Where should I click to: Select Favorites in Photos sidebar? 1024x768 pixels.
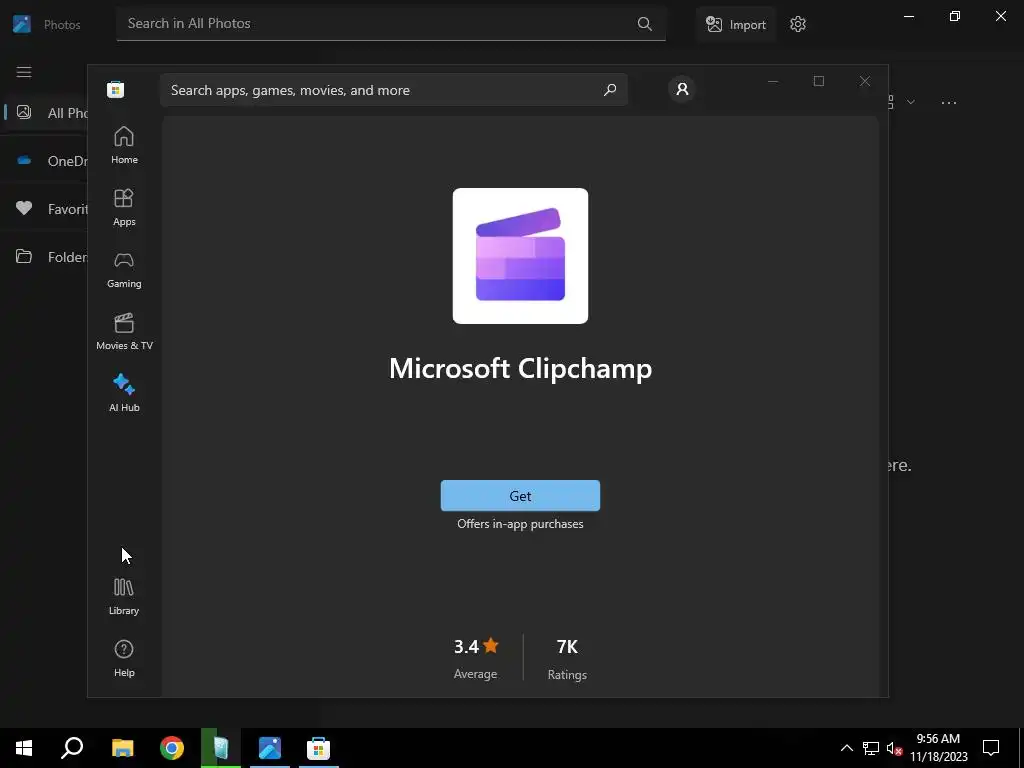click(46, 209)
